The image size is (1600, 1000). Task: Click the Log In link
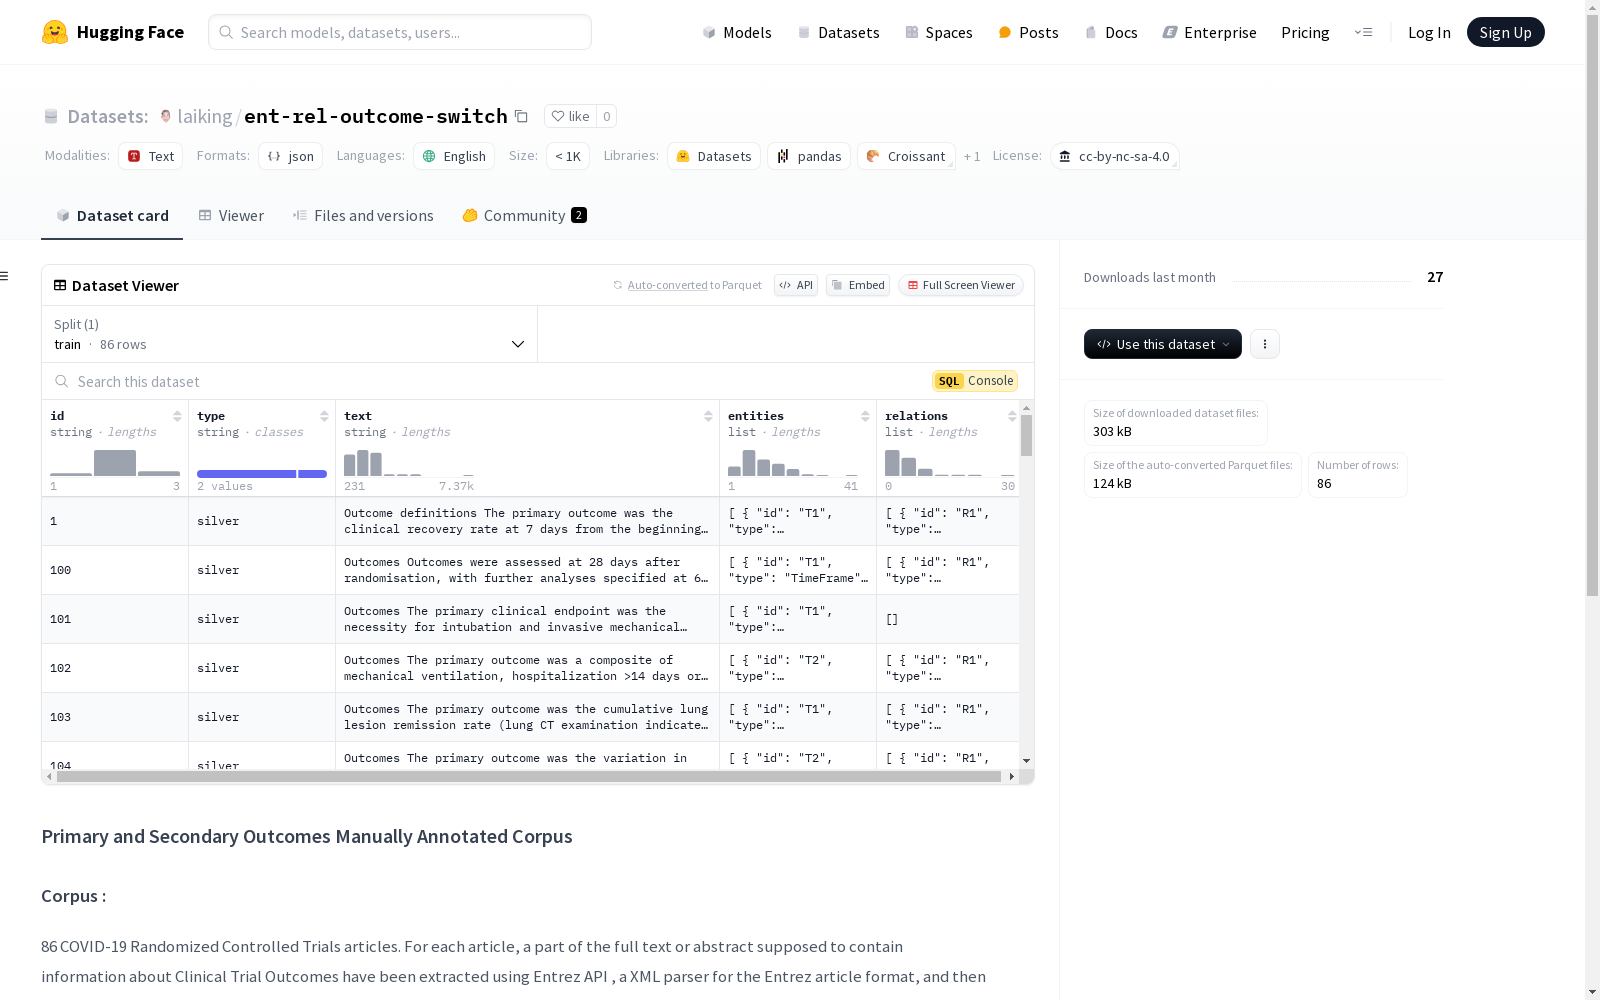point(1429,32)
